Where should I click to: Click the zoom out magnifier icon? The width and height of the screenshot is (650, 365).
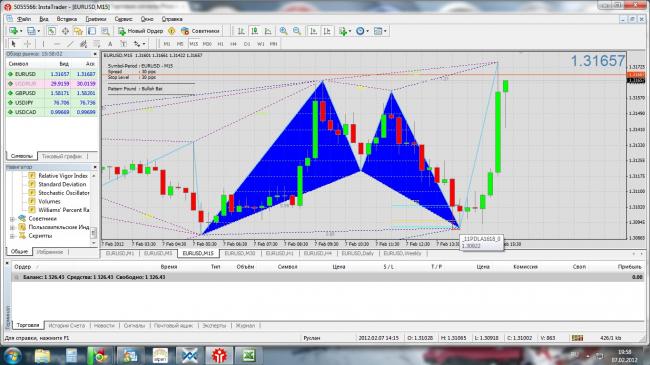point(297,31)
